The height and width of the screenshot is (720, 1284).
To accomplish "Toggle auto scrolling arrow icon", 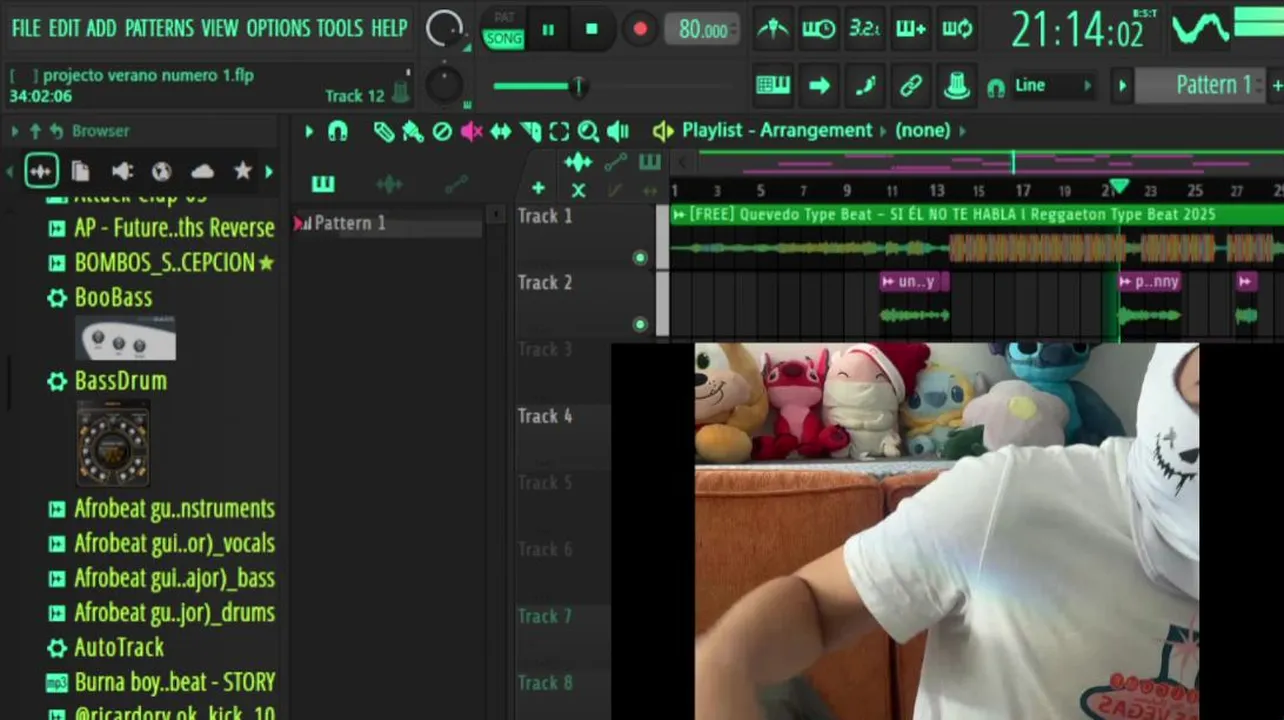I will (819, 85).
